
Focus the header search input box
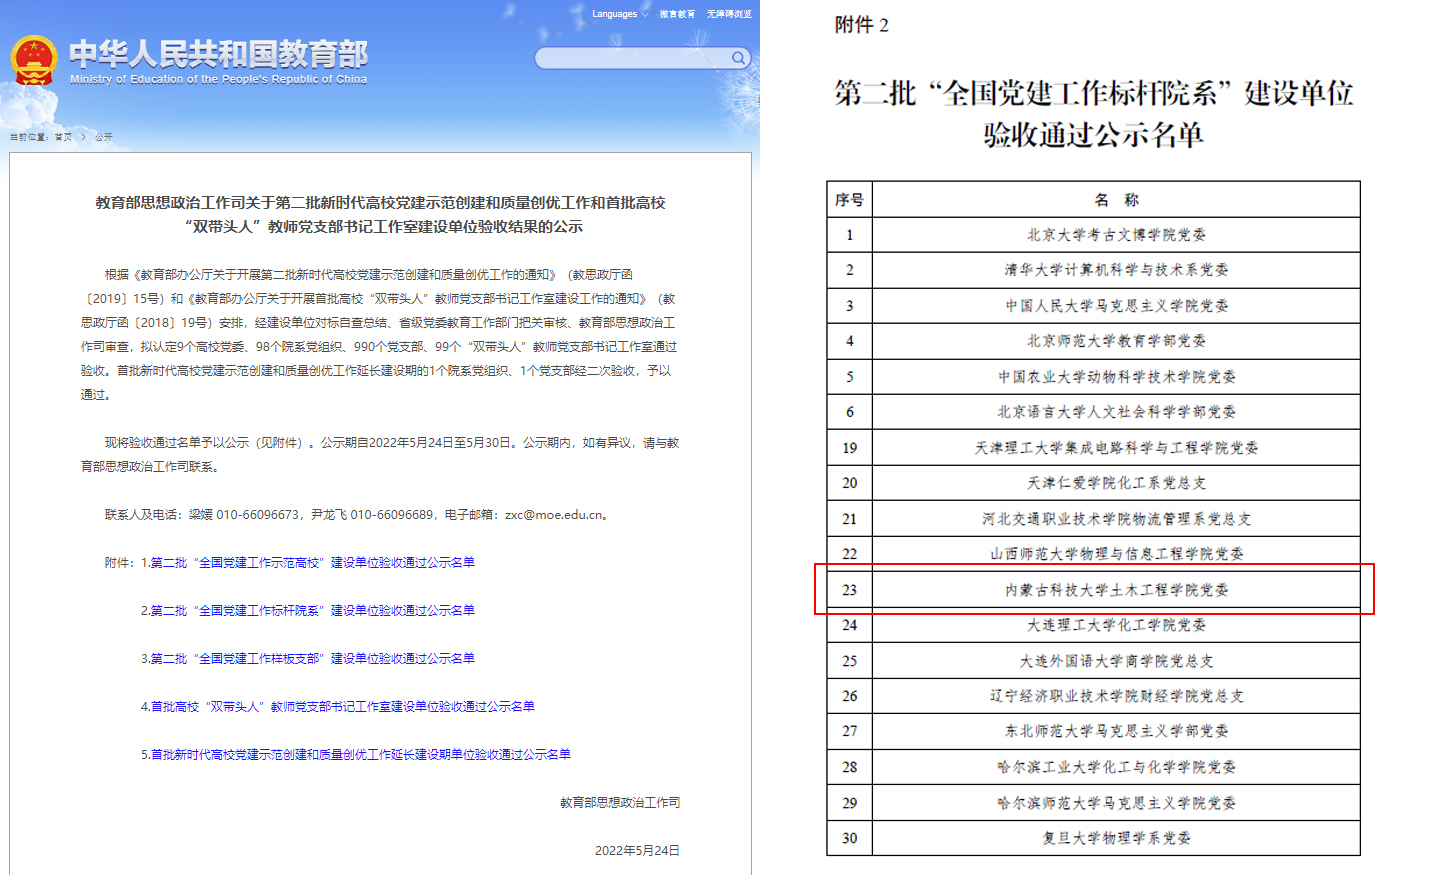click(x=632, y=58)
